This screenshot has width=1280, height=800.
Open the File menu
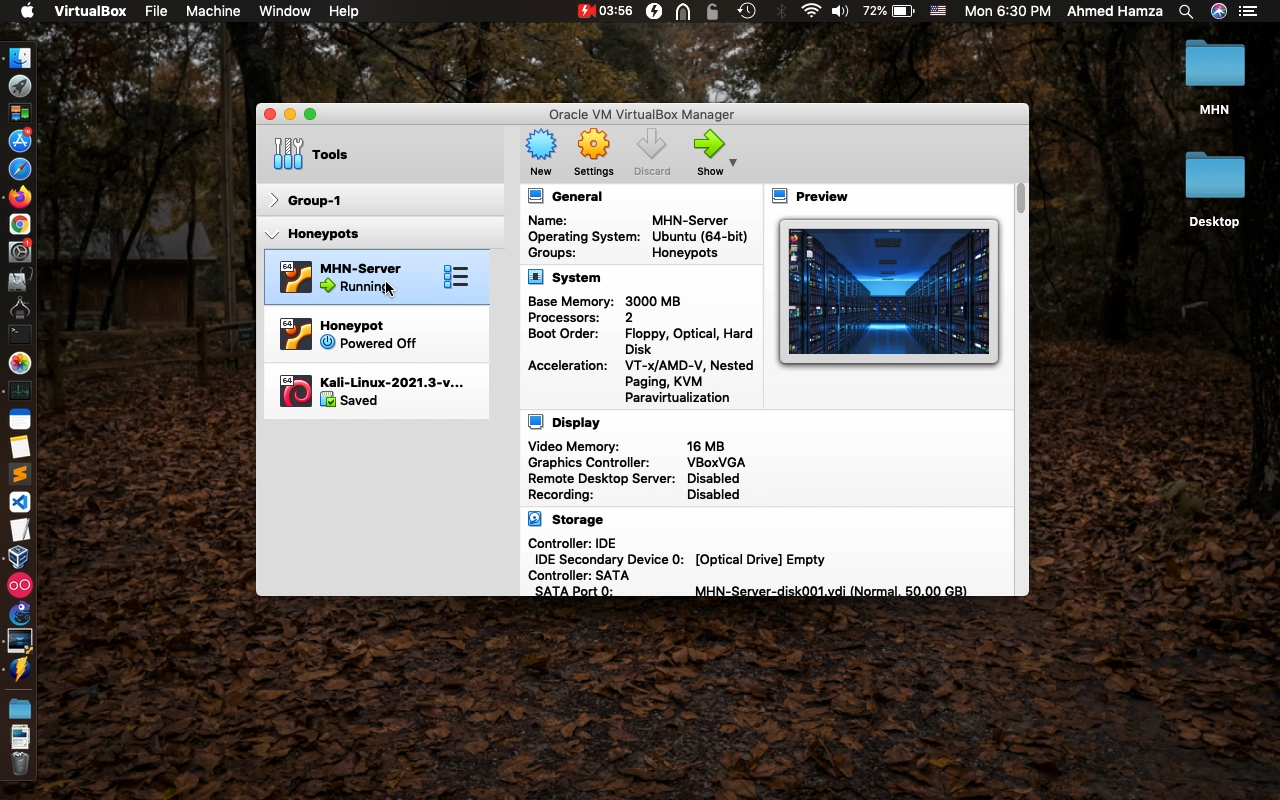tap(156, 11)
